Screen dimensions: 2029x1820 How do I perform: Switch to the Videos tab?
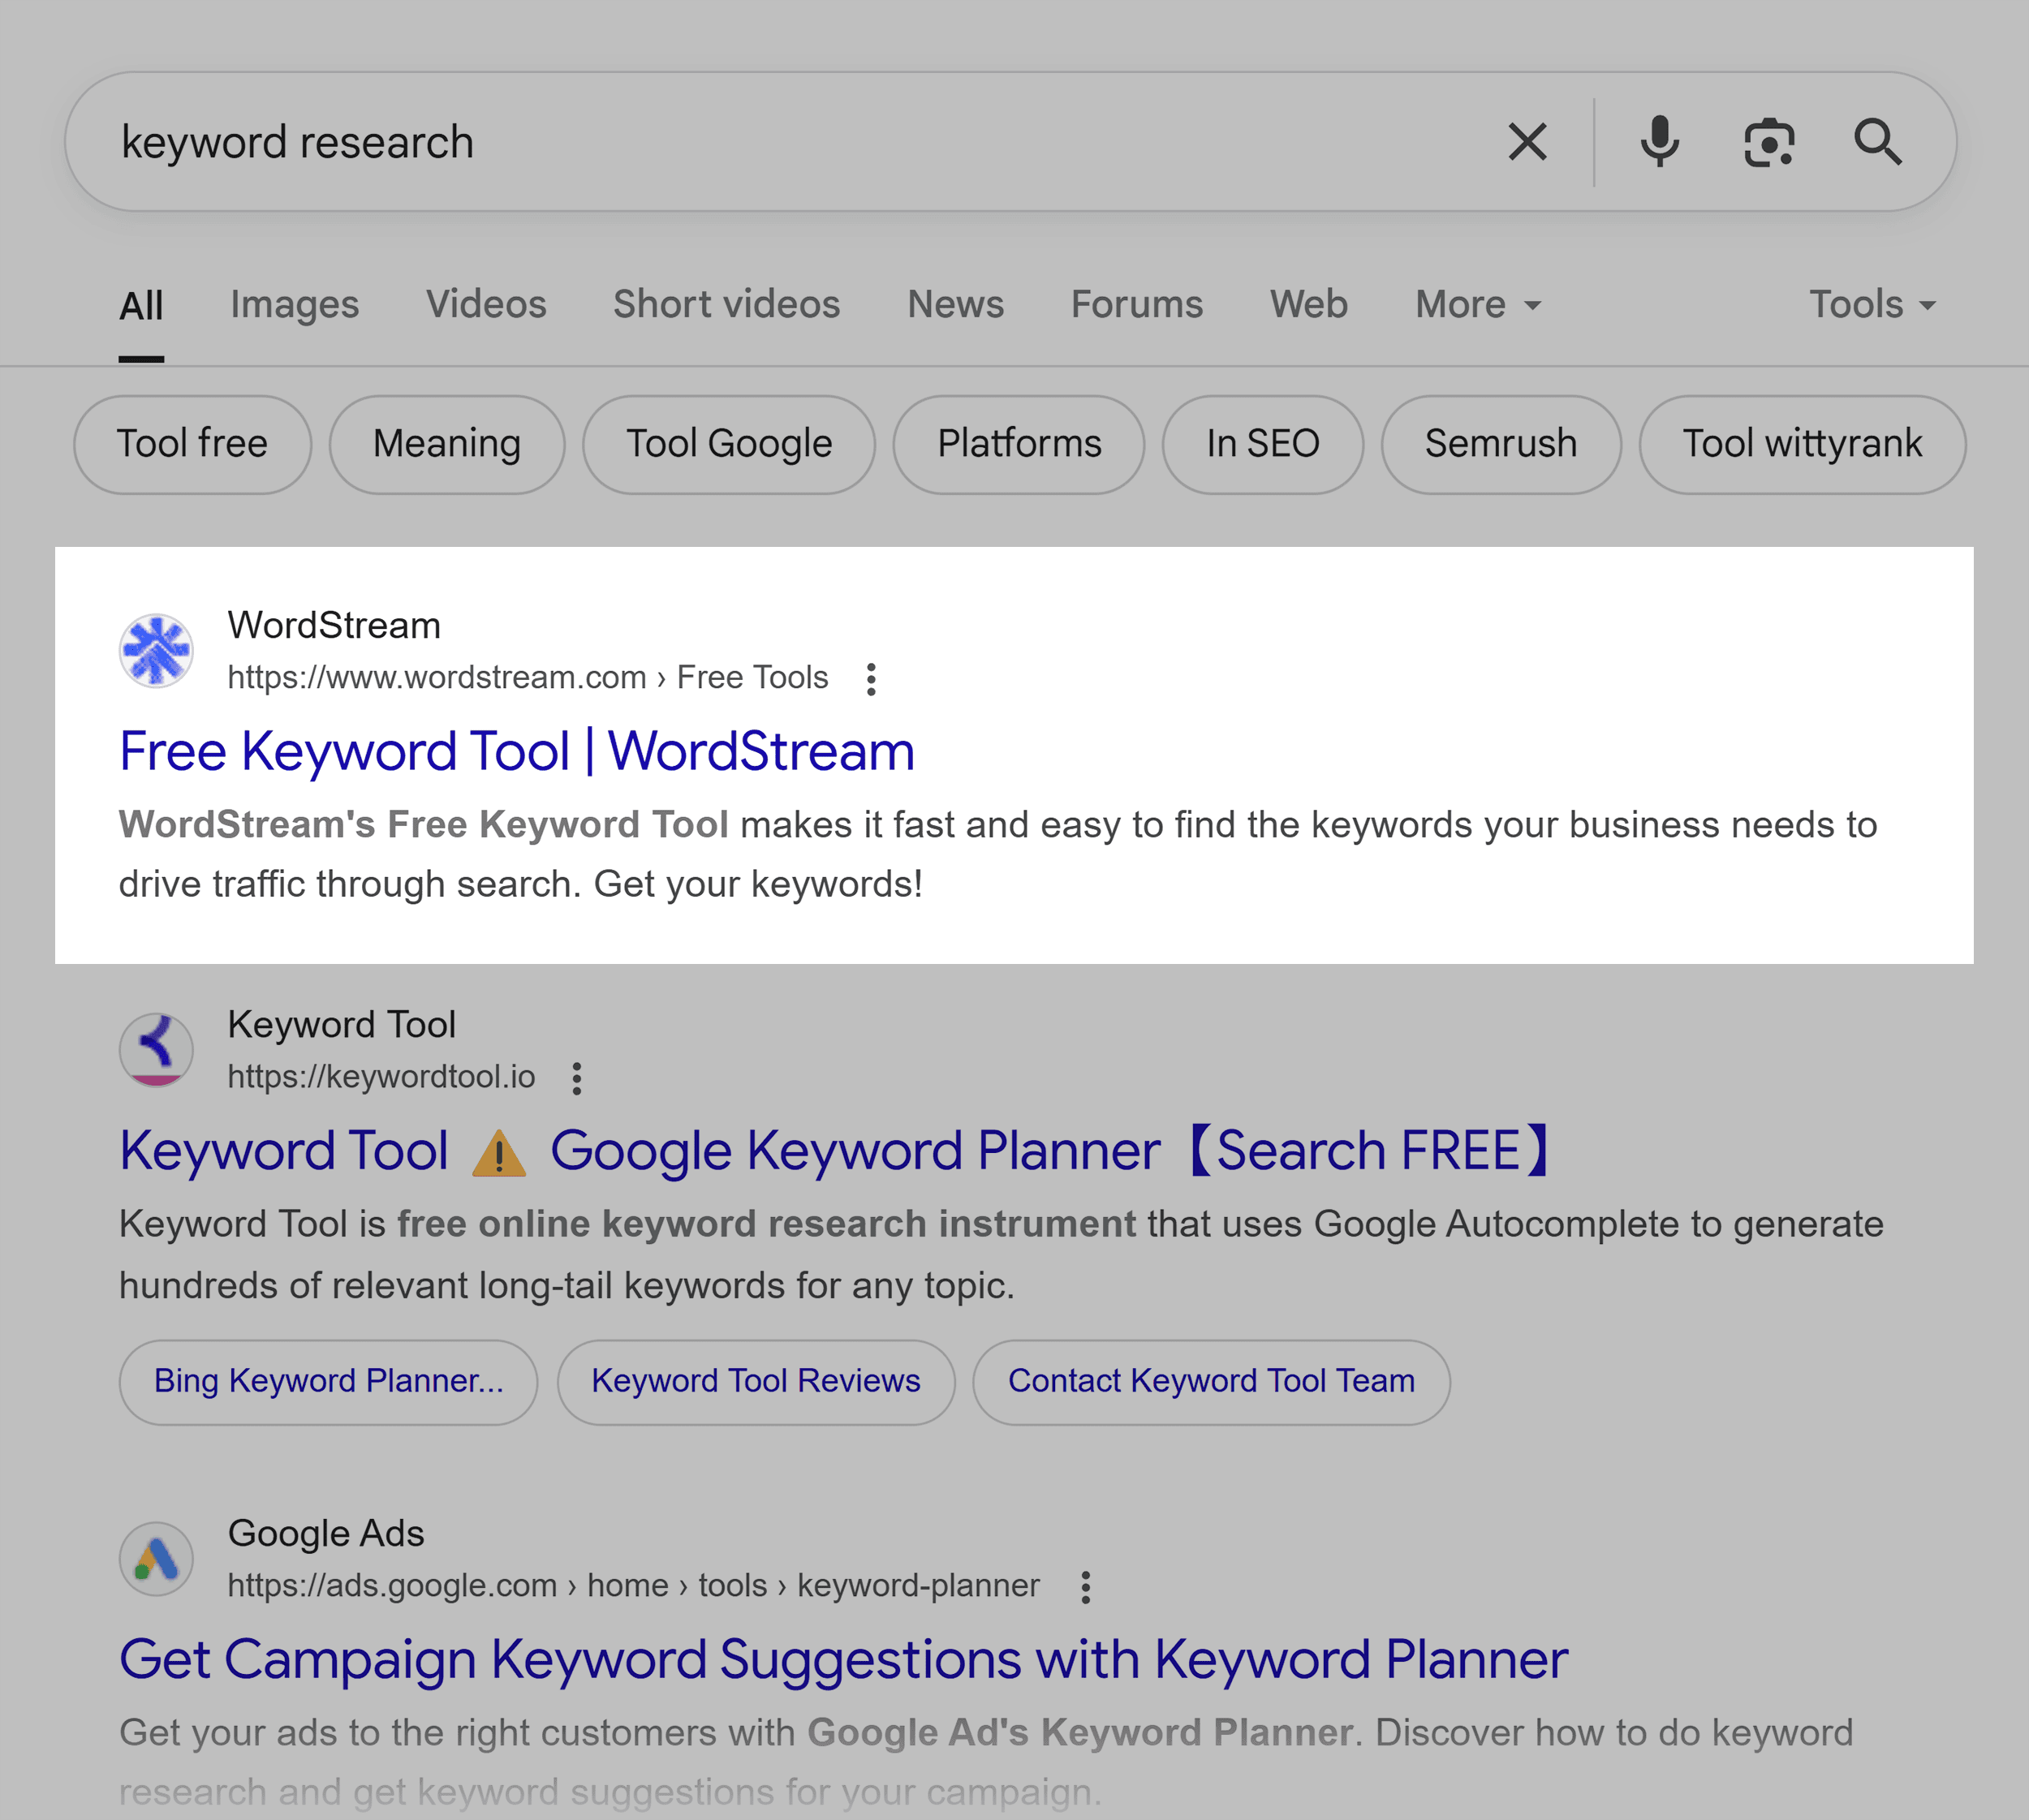[x=486, y=304]
